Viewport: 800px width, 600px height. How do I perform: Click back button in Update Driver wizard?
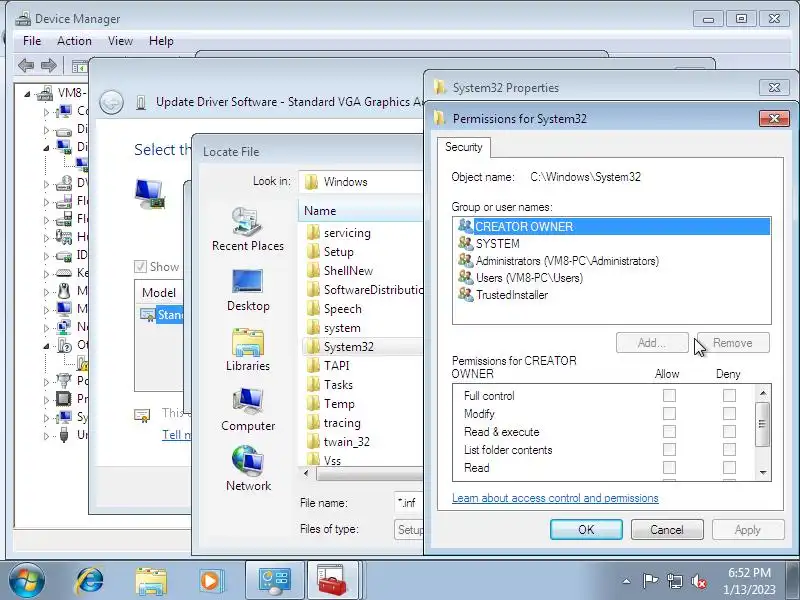[x=111, y=102]
